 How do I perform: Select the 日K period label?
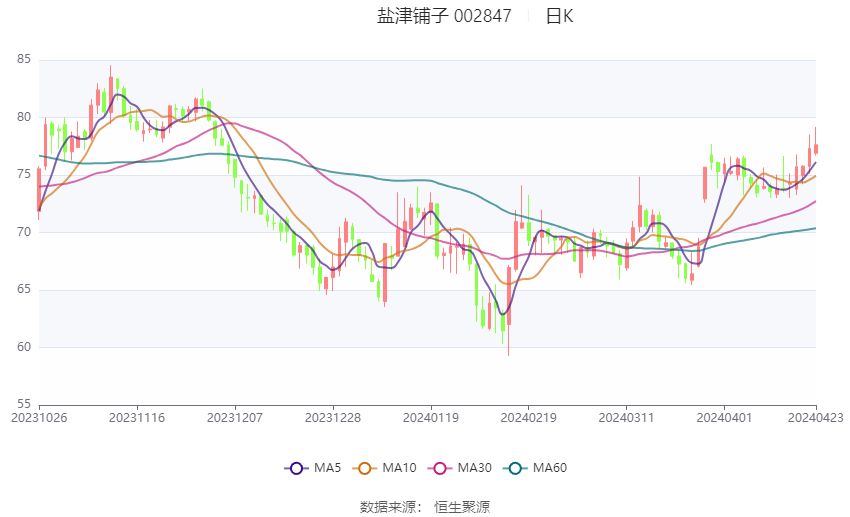(559, 16)
